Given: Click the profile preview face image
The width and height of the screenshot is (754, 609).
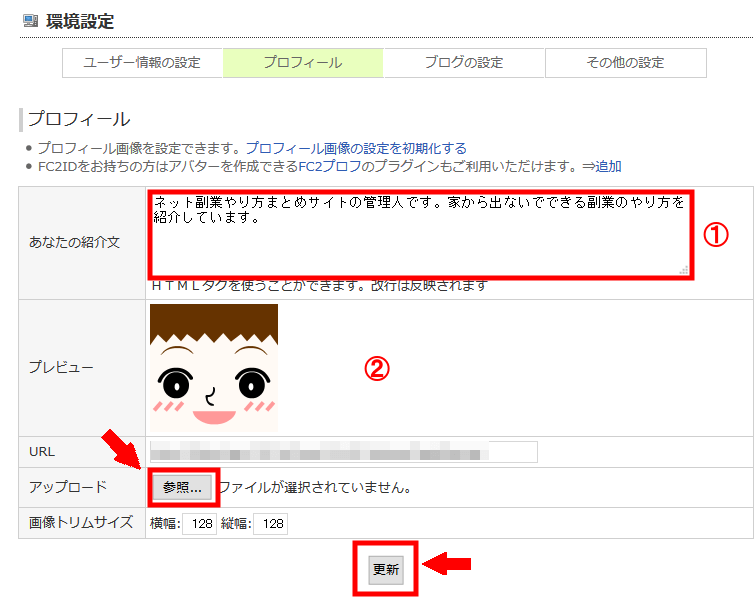Looking at the screenshot, I should 214,368.
